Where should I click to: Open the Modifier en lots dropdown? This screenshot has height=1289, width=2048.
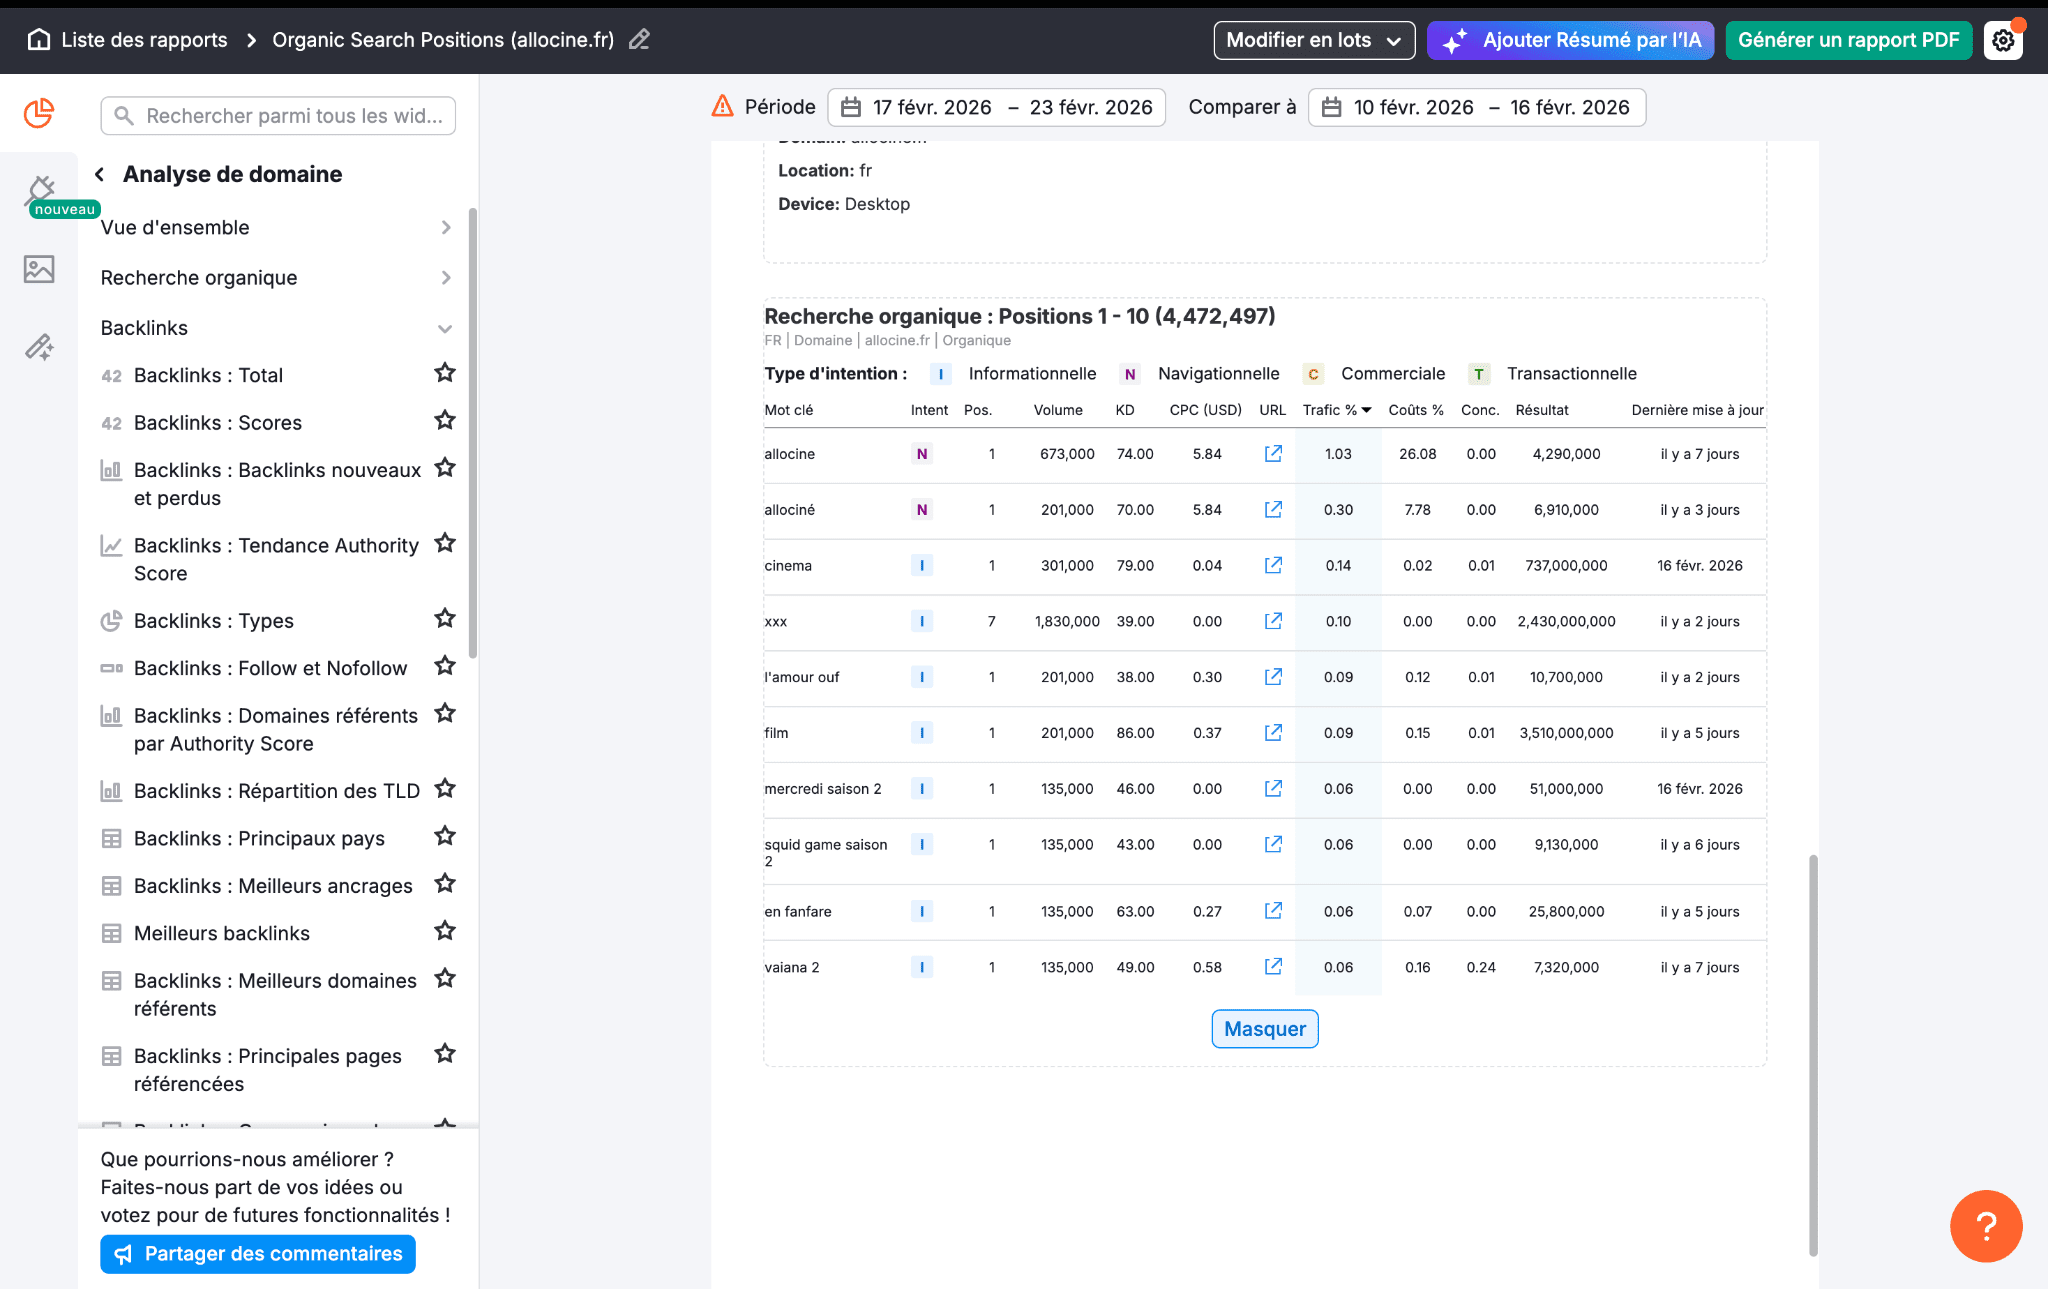(1313, 40)
